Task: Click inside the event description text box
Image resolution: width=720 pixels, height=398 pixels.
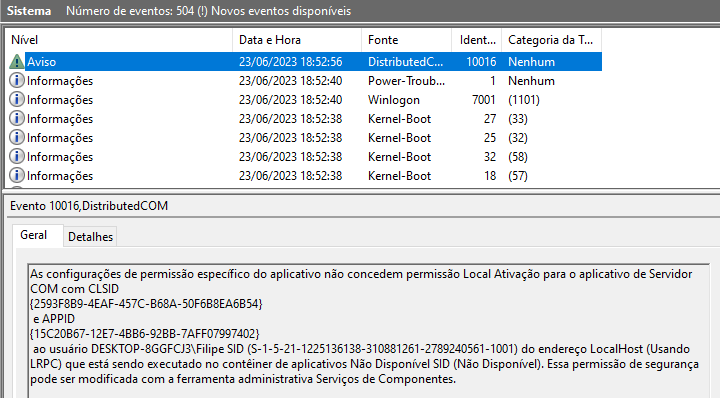Action: (x=369, y=331)
